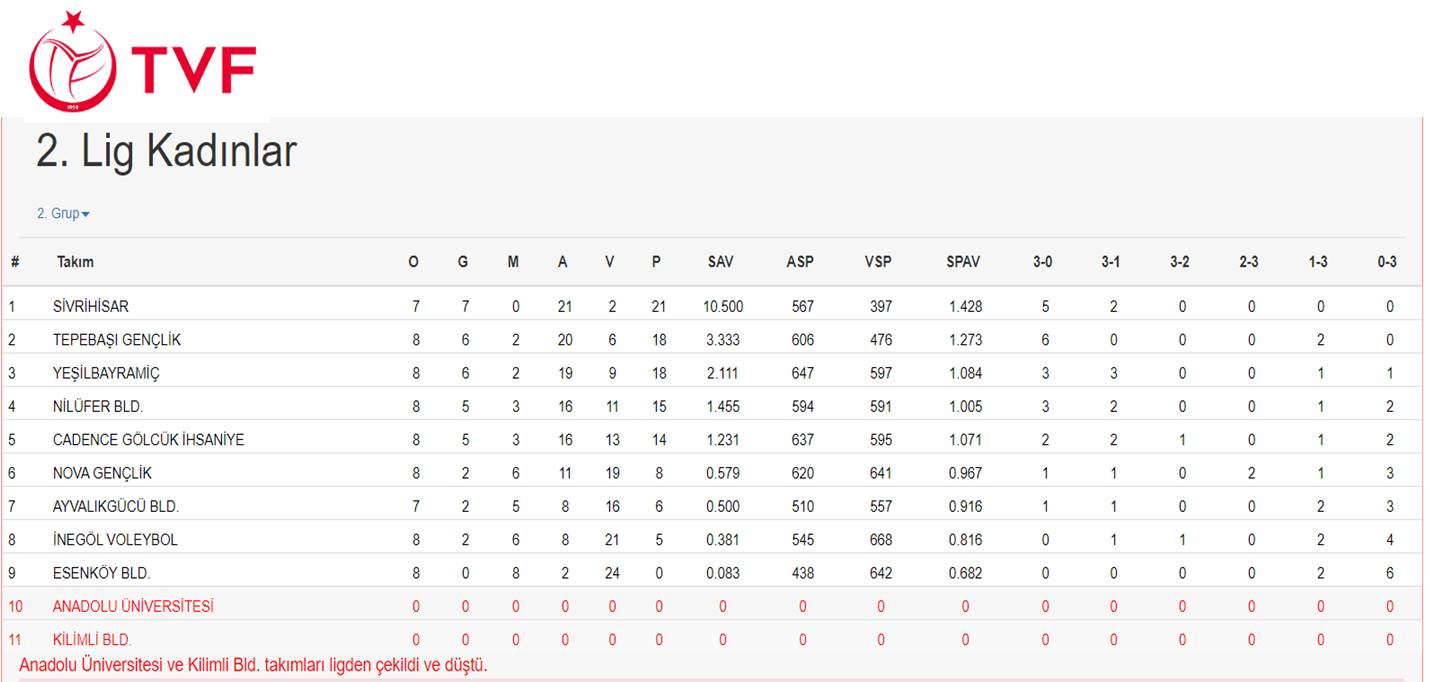Select the SİVRİHİSAR team row
Screen dimensions: 1430x682
714,306
